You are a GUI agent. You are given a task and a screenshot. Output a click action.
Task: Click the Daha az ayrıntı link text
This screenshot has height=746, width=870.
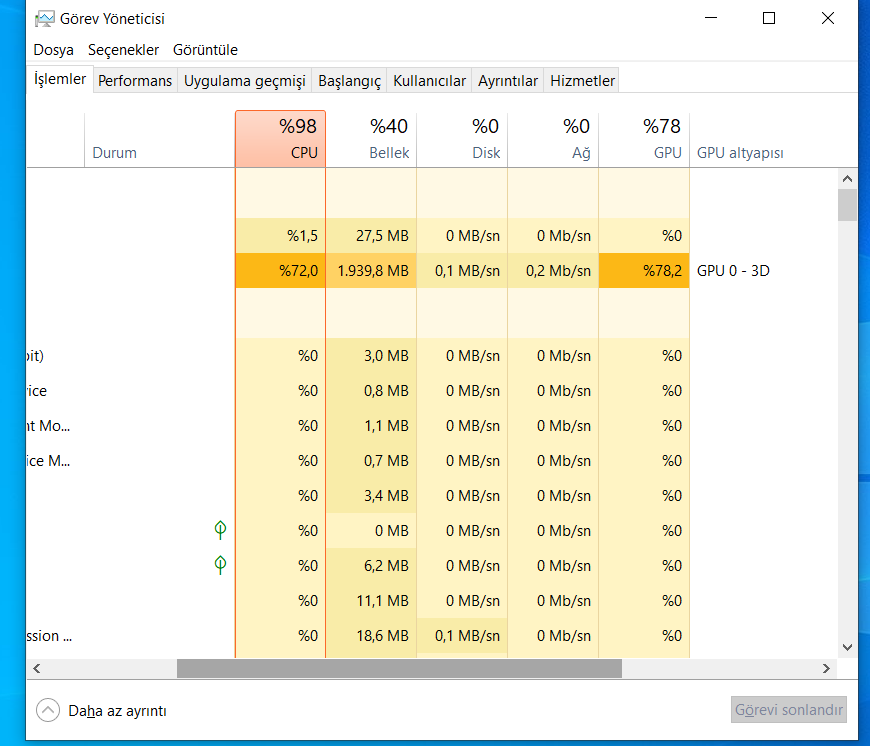(x=117, y=711)
